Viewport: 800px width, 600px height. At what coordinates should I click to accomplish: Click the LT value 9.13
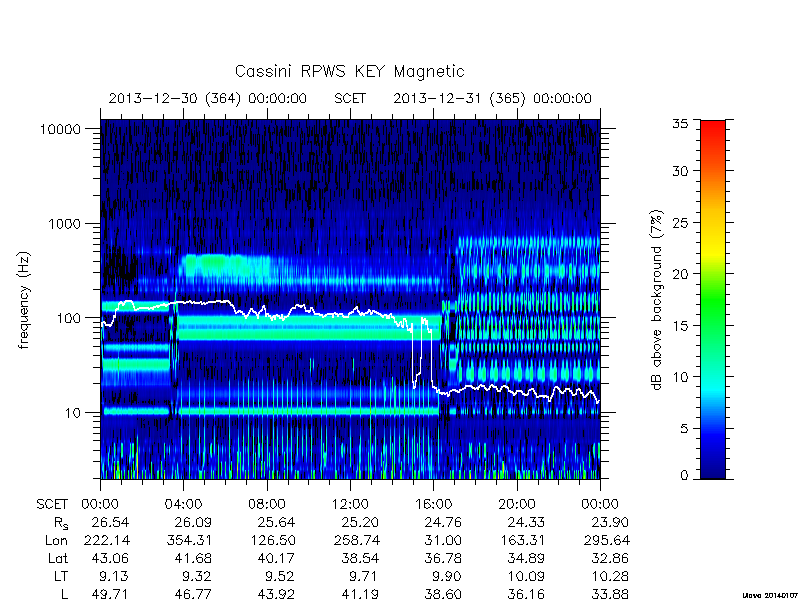(114, 576)
